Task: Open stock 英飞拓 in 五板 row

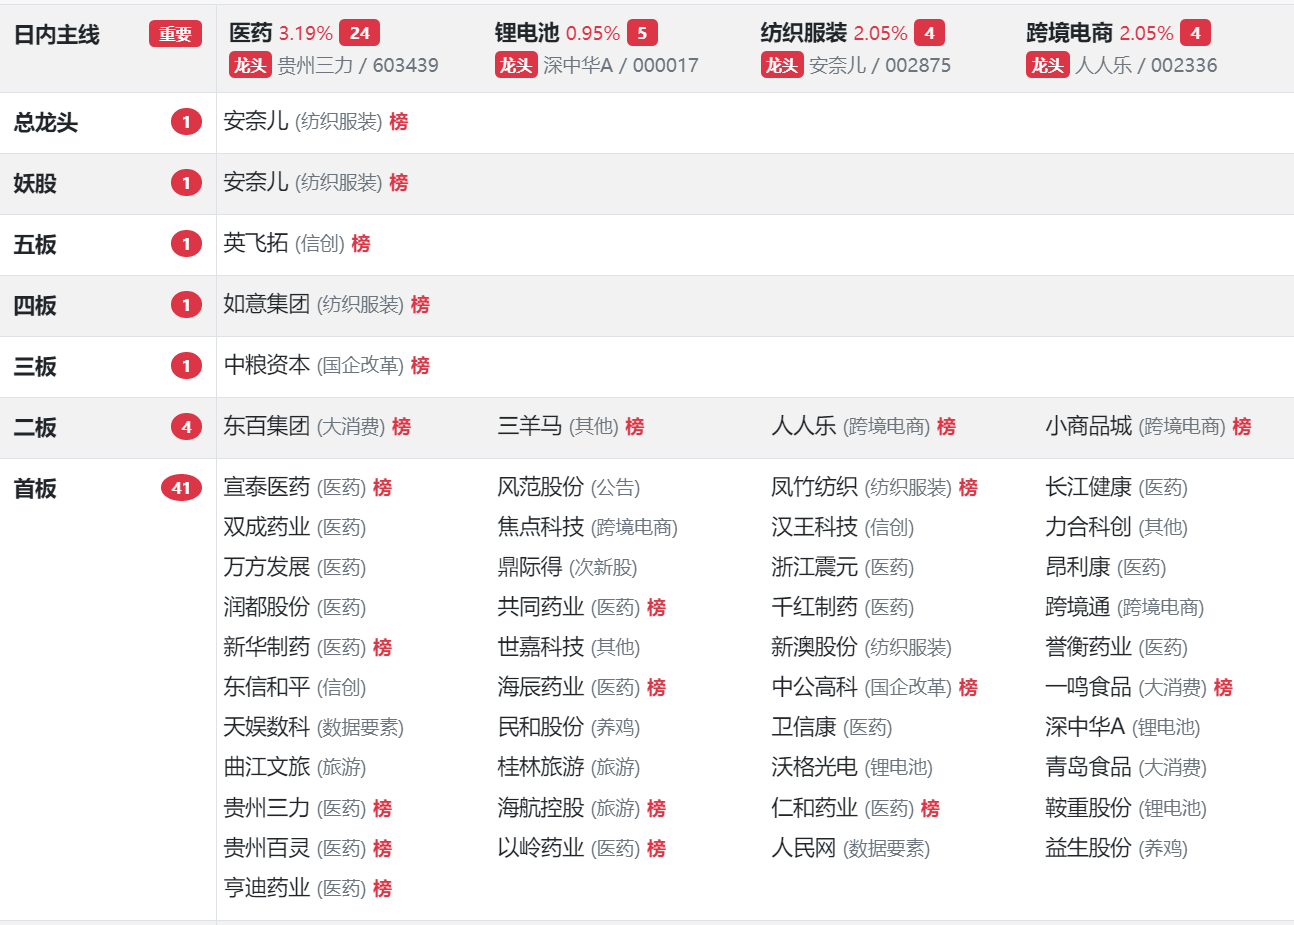Action: 256,244
